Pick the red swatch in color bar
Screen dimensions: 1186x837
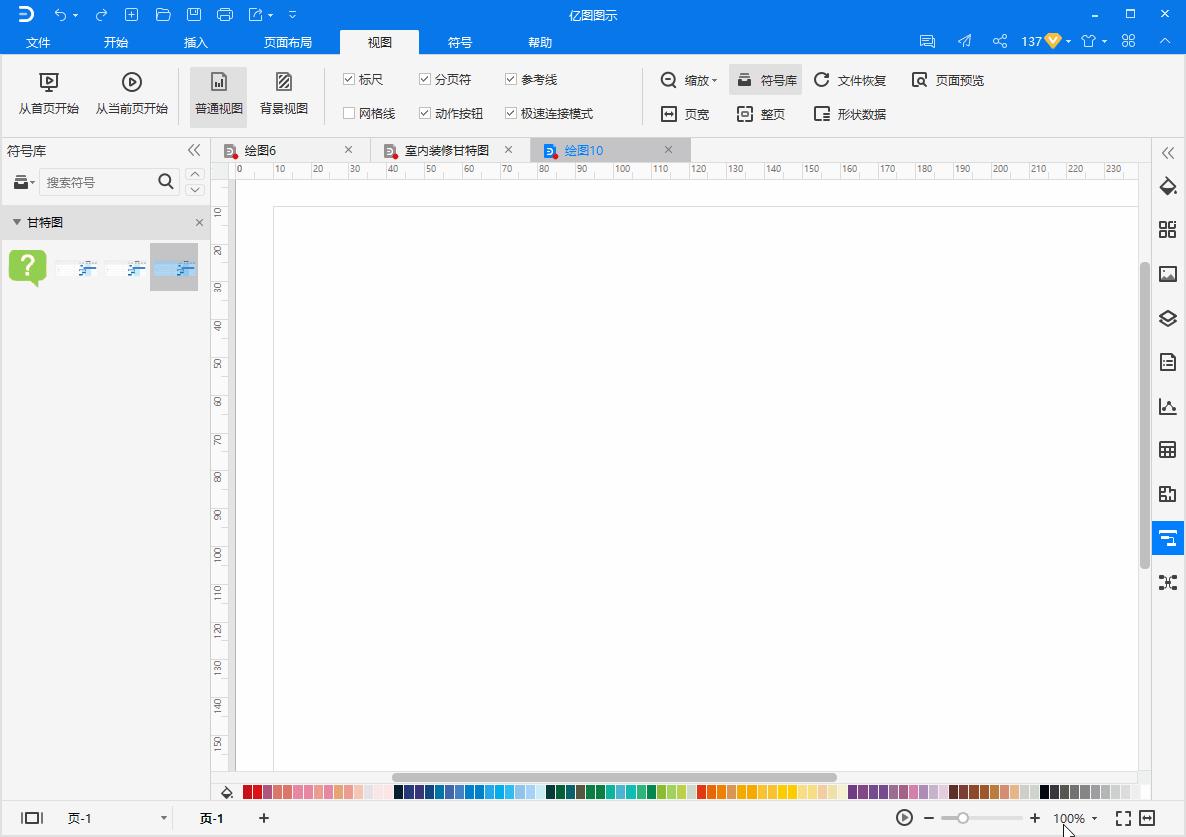click(x=247, y=792)
